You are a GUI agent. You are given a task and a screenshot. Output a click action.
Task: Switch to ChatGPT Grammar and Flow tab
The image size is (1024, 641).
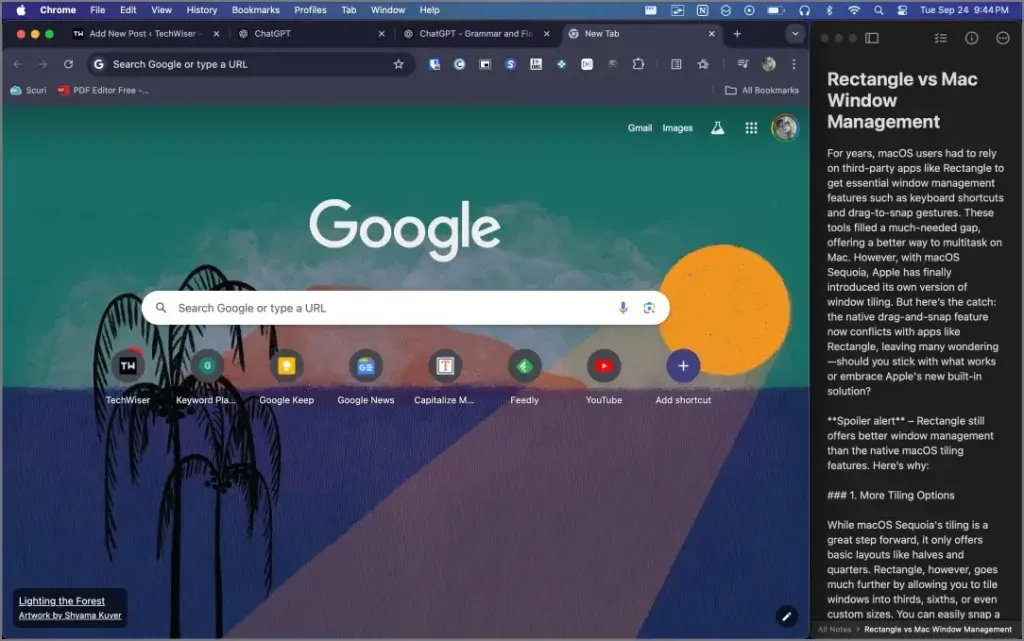(475, 33)
